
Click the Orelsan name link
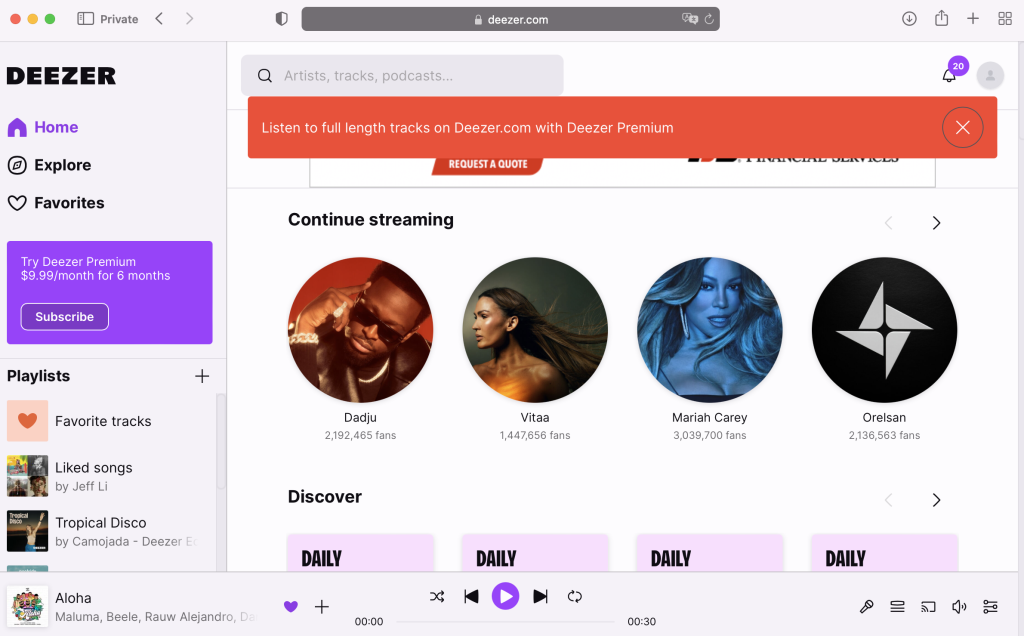(884, 418)
